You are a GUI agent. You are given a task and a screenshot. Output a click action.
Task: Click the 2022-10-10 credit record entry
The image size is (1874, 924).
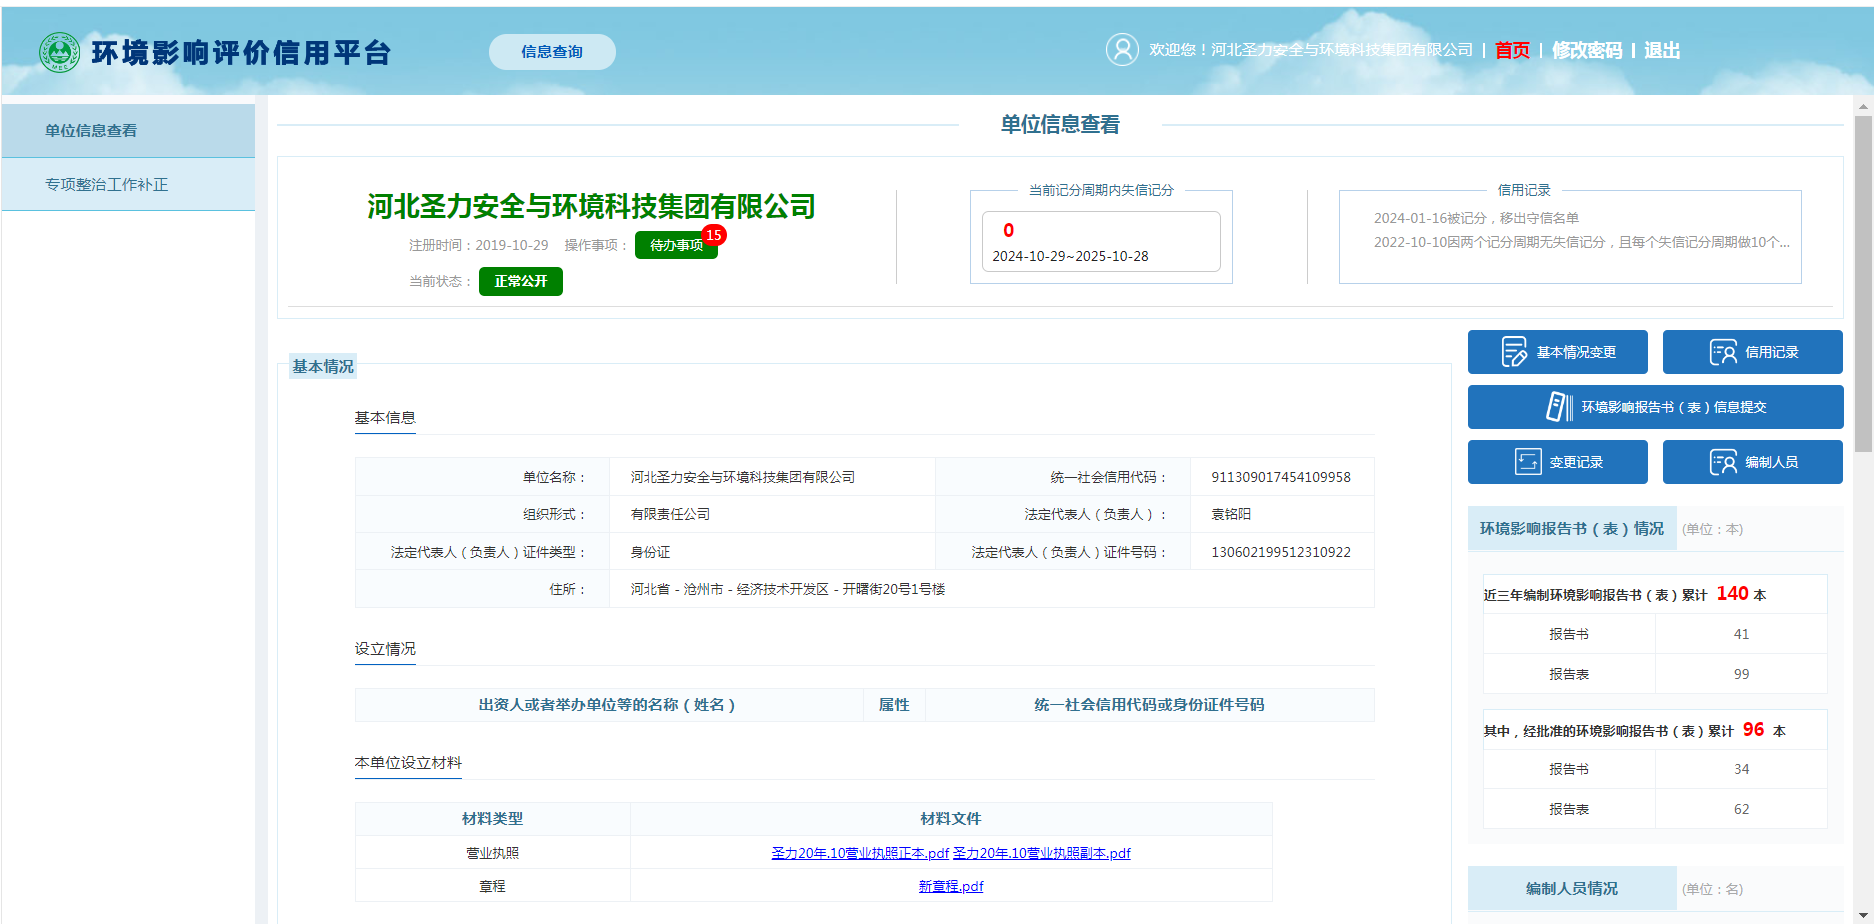pos(1582,242)
